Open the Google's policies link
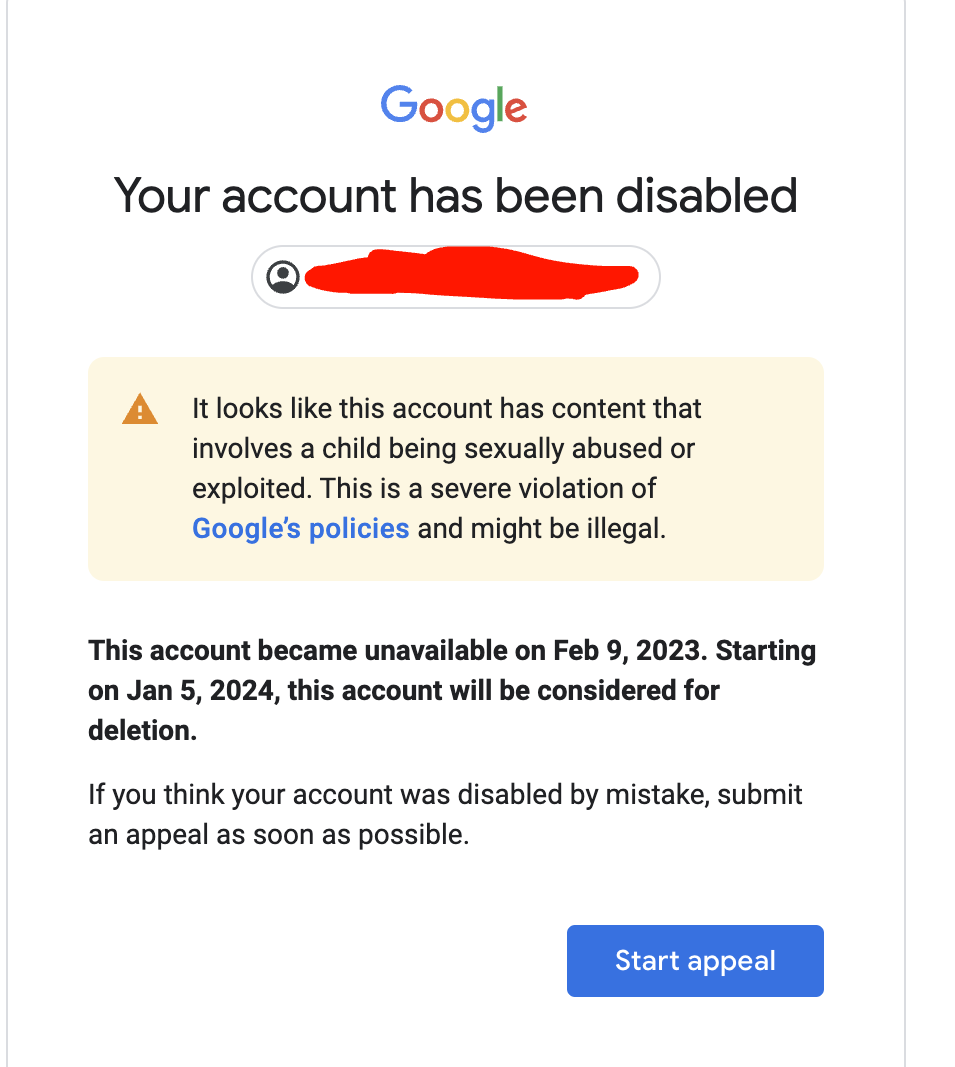This screenshot has height=1067, width=955. 300,529
